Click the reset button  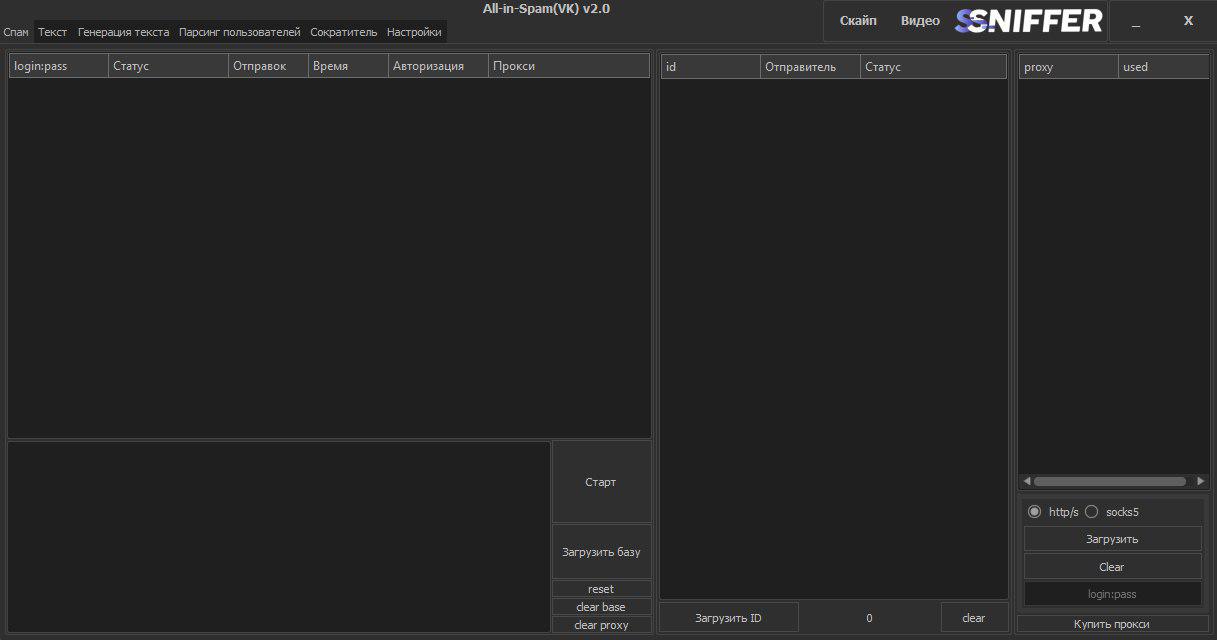601,589
